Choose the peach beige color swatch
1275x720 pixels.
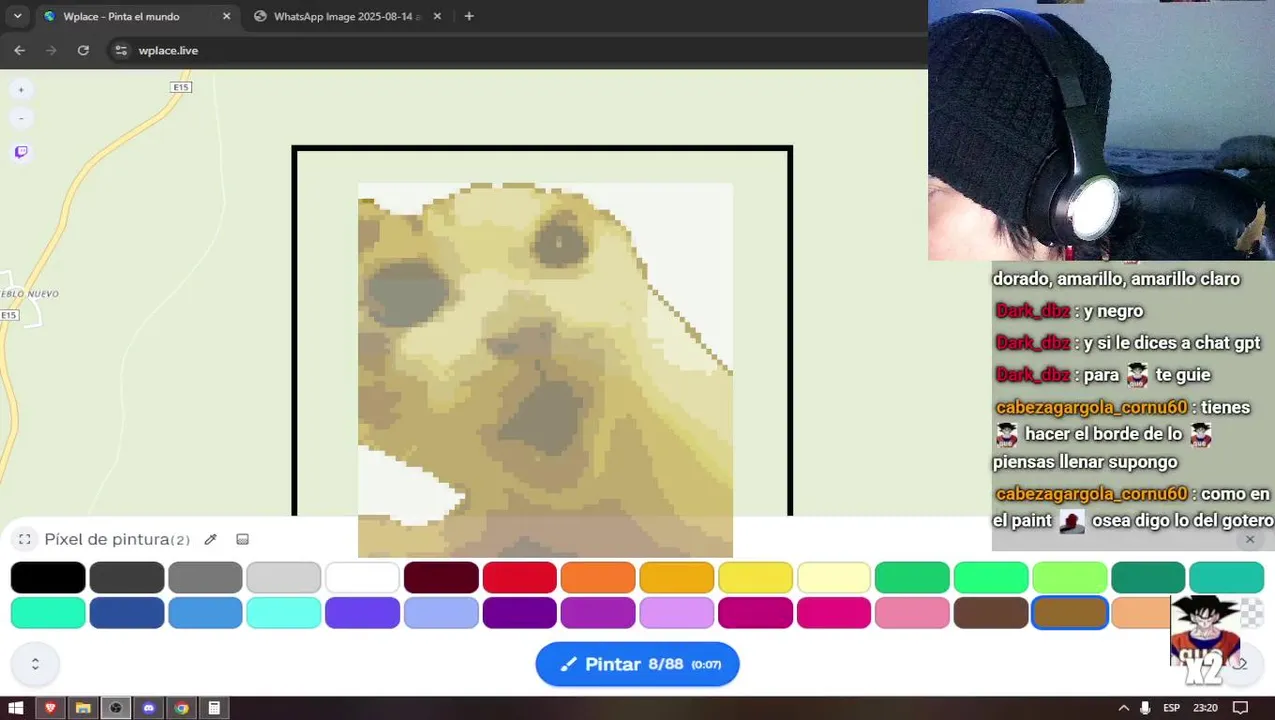[1141, 612]
